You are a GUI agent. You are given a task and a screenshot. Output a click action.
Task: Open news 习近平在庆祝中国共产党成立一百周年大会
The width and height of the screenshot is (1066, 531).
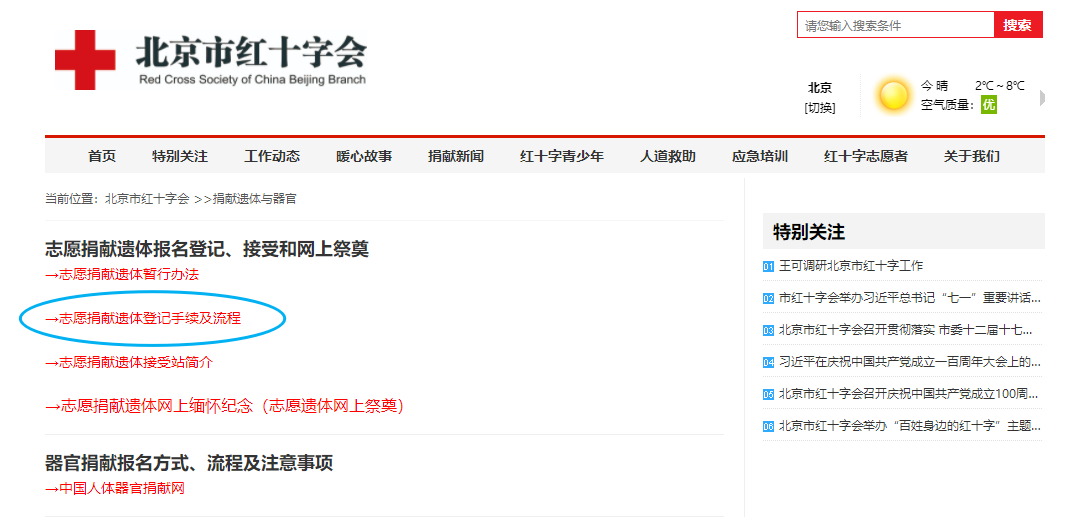[910, 362]
